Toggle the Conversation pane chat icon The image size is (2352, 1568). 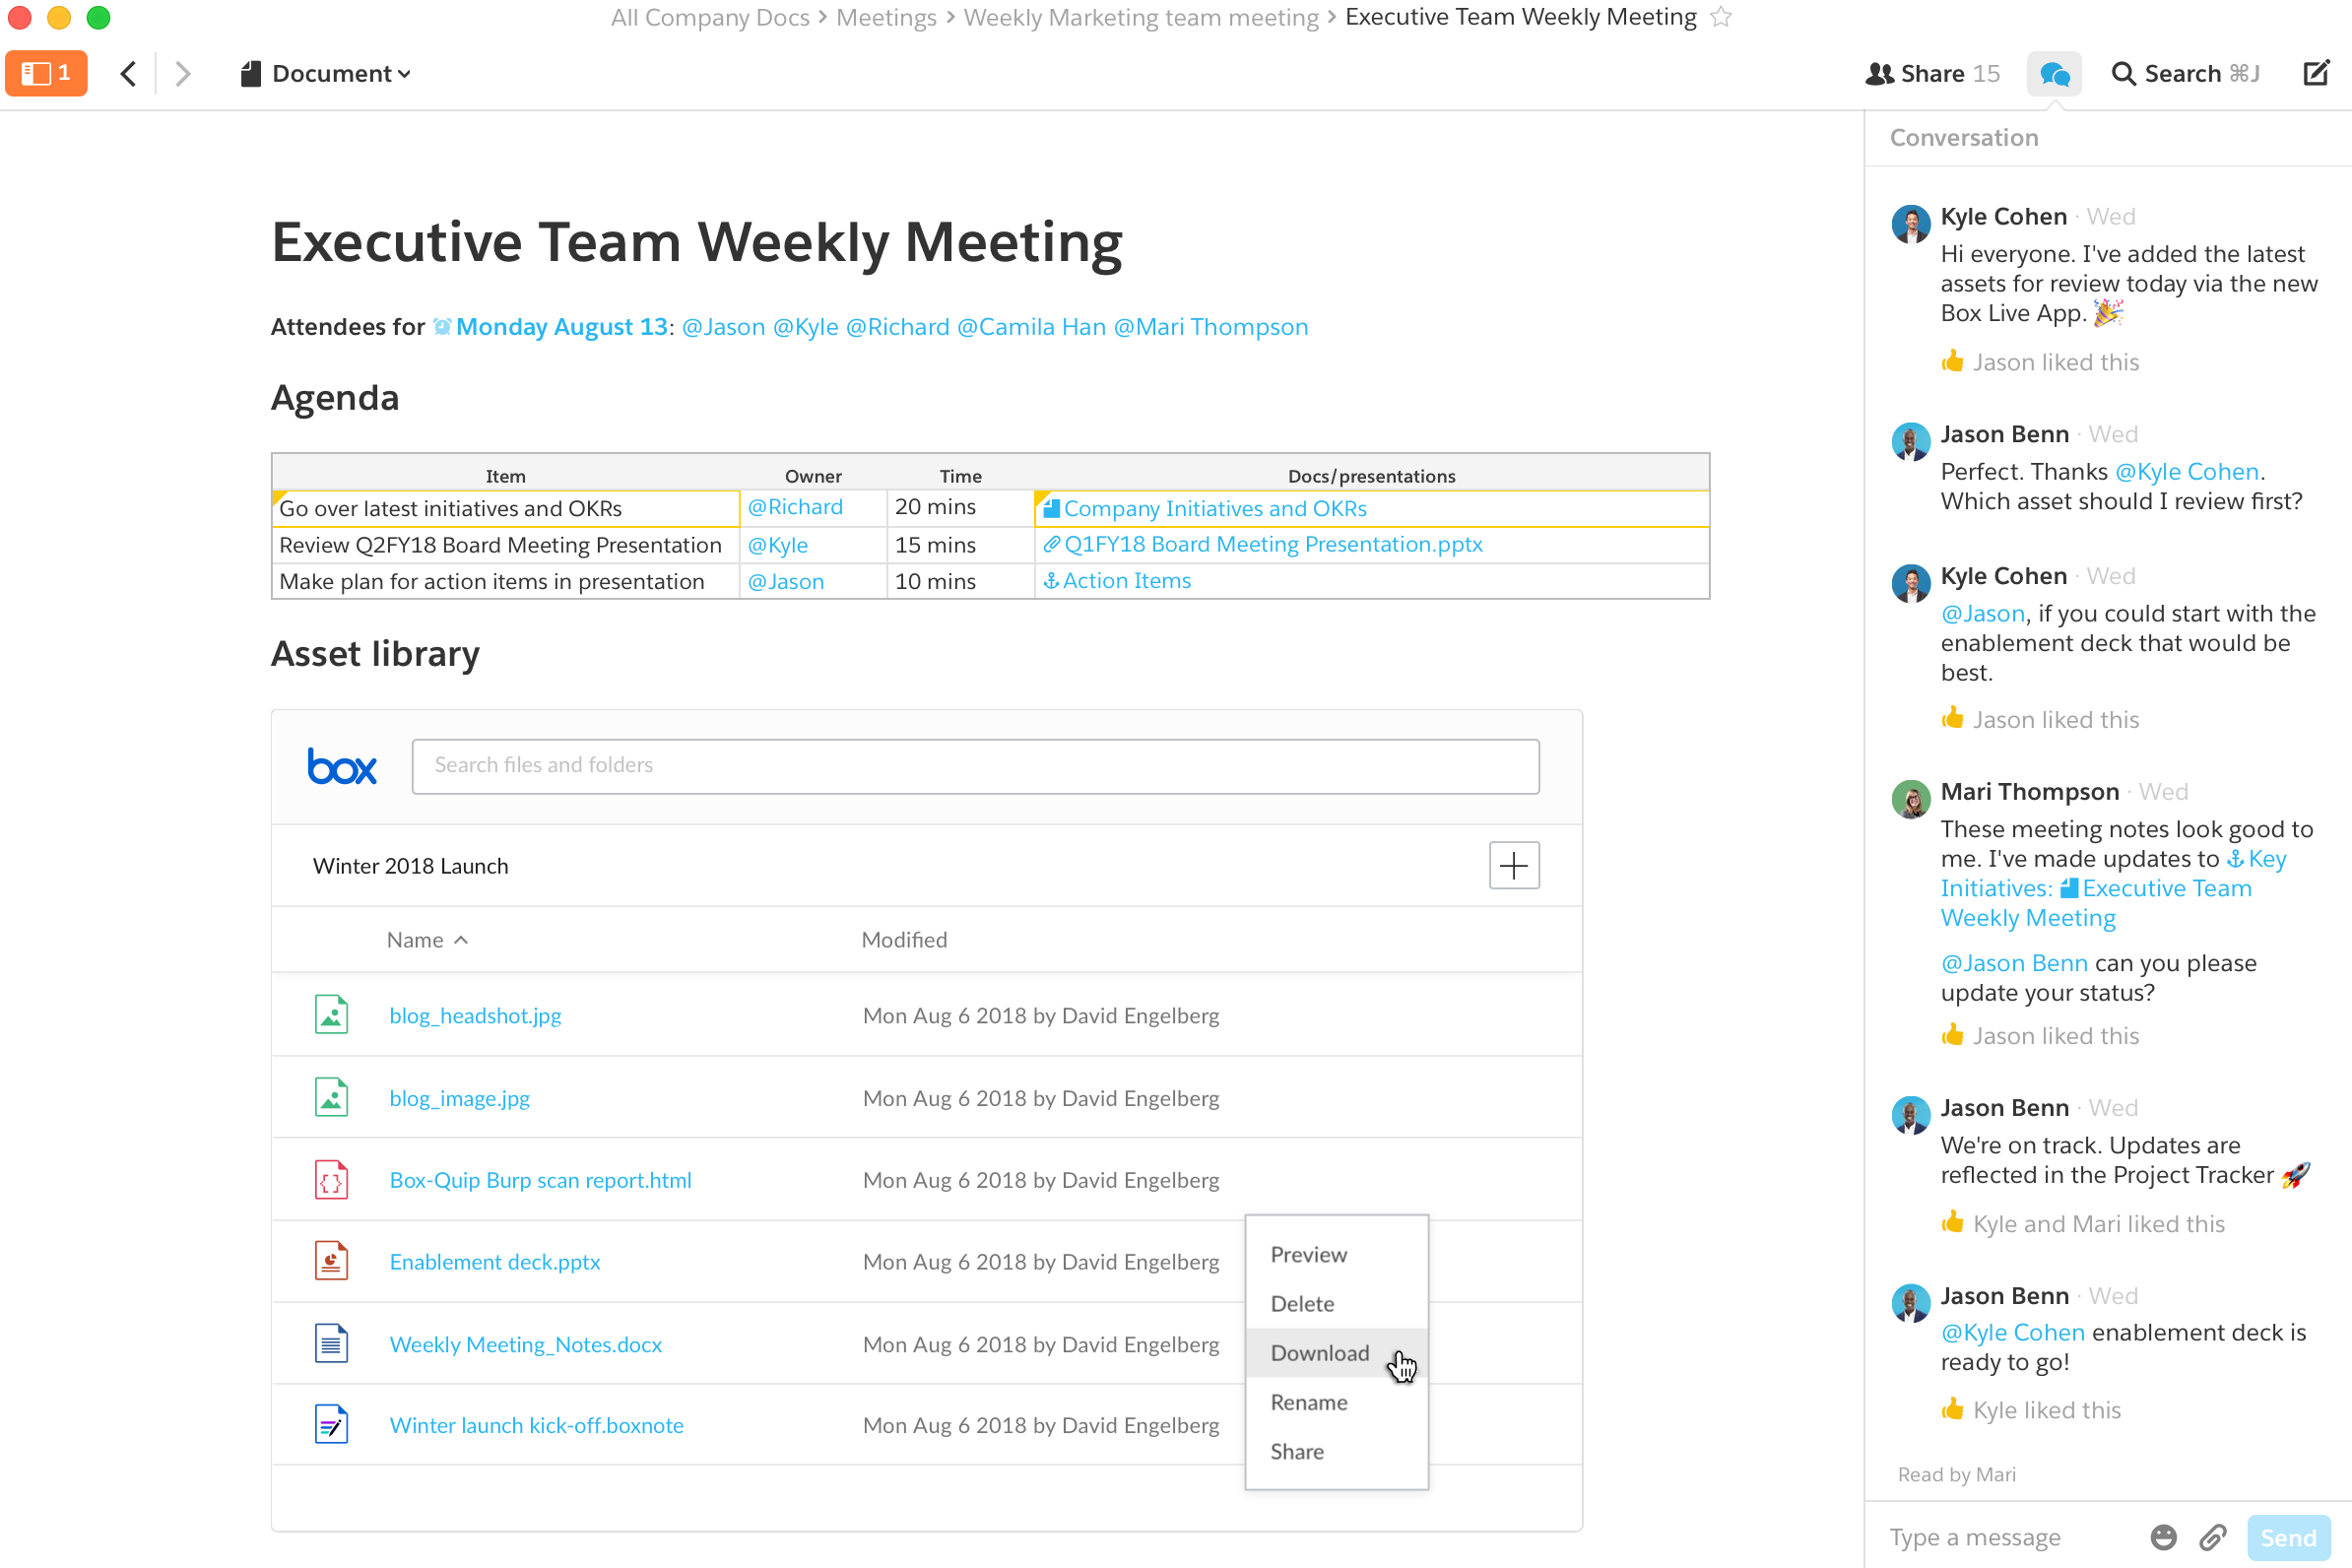click(2054, 74)
